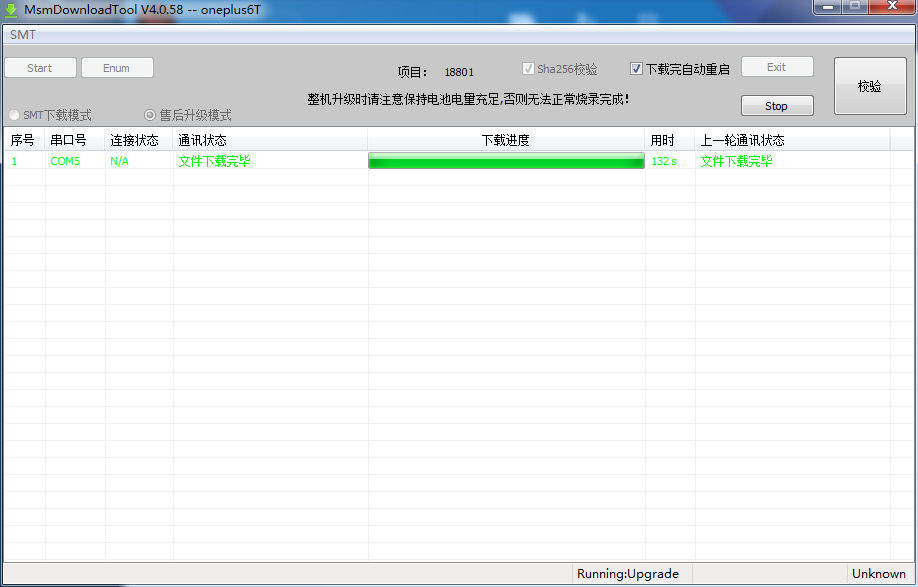Click the 项目： label
918x587 pixels.
click(x=412, y=72)
